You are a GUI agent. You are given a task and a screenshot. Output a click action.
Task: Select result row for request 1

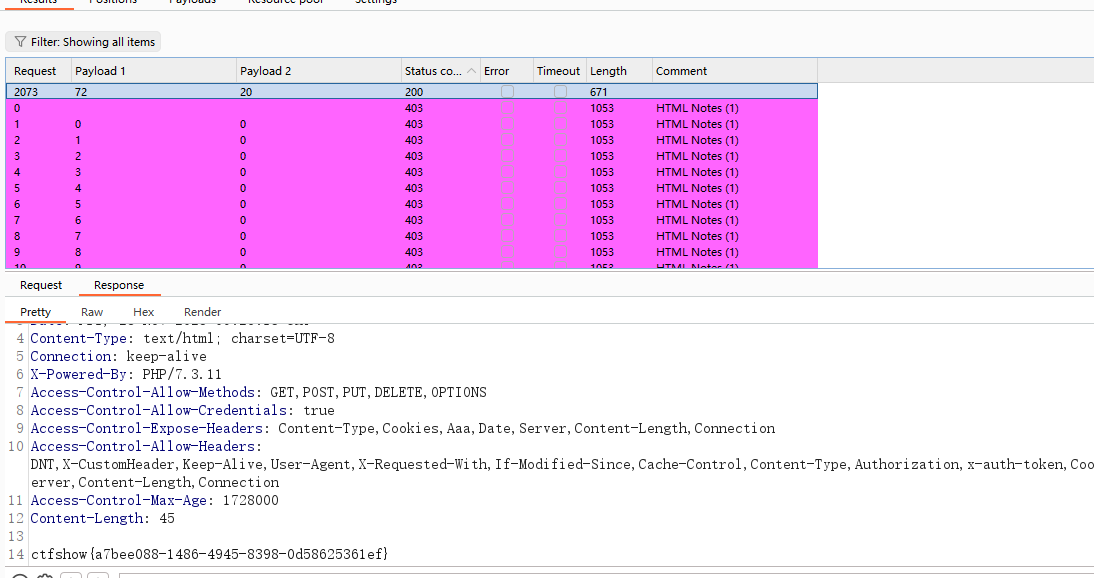pos(412,124)
